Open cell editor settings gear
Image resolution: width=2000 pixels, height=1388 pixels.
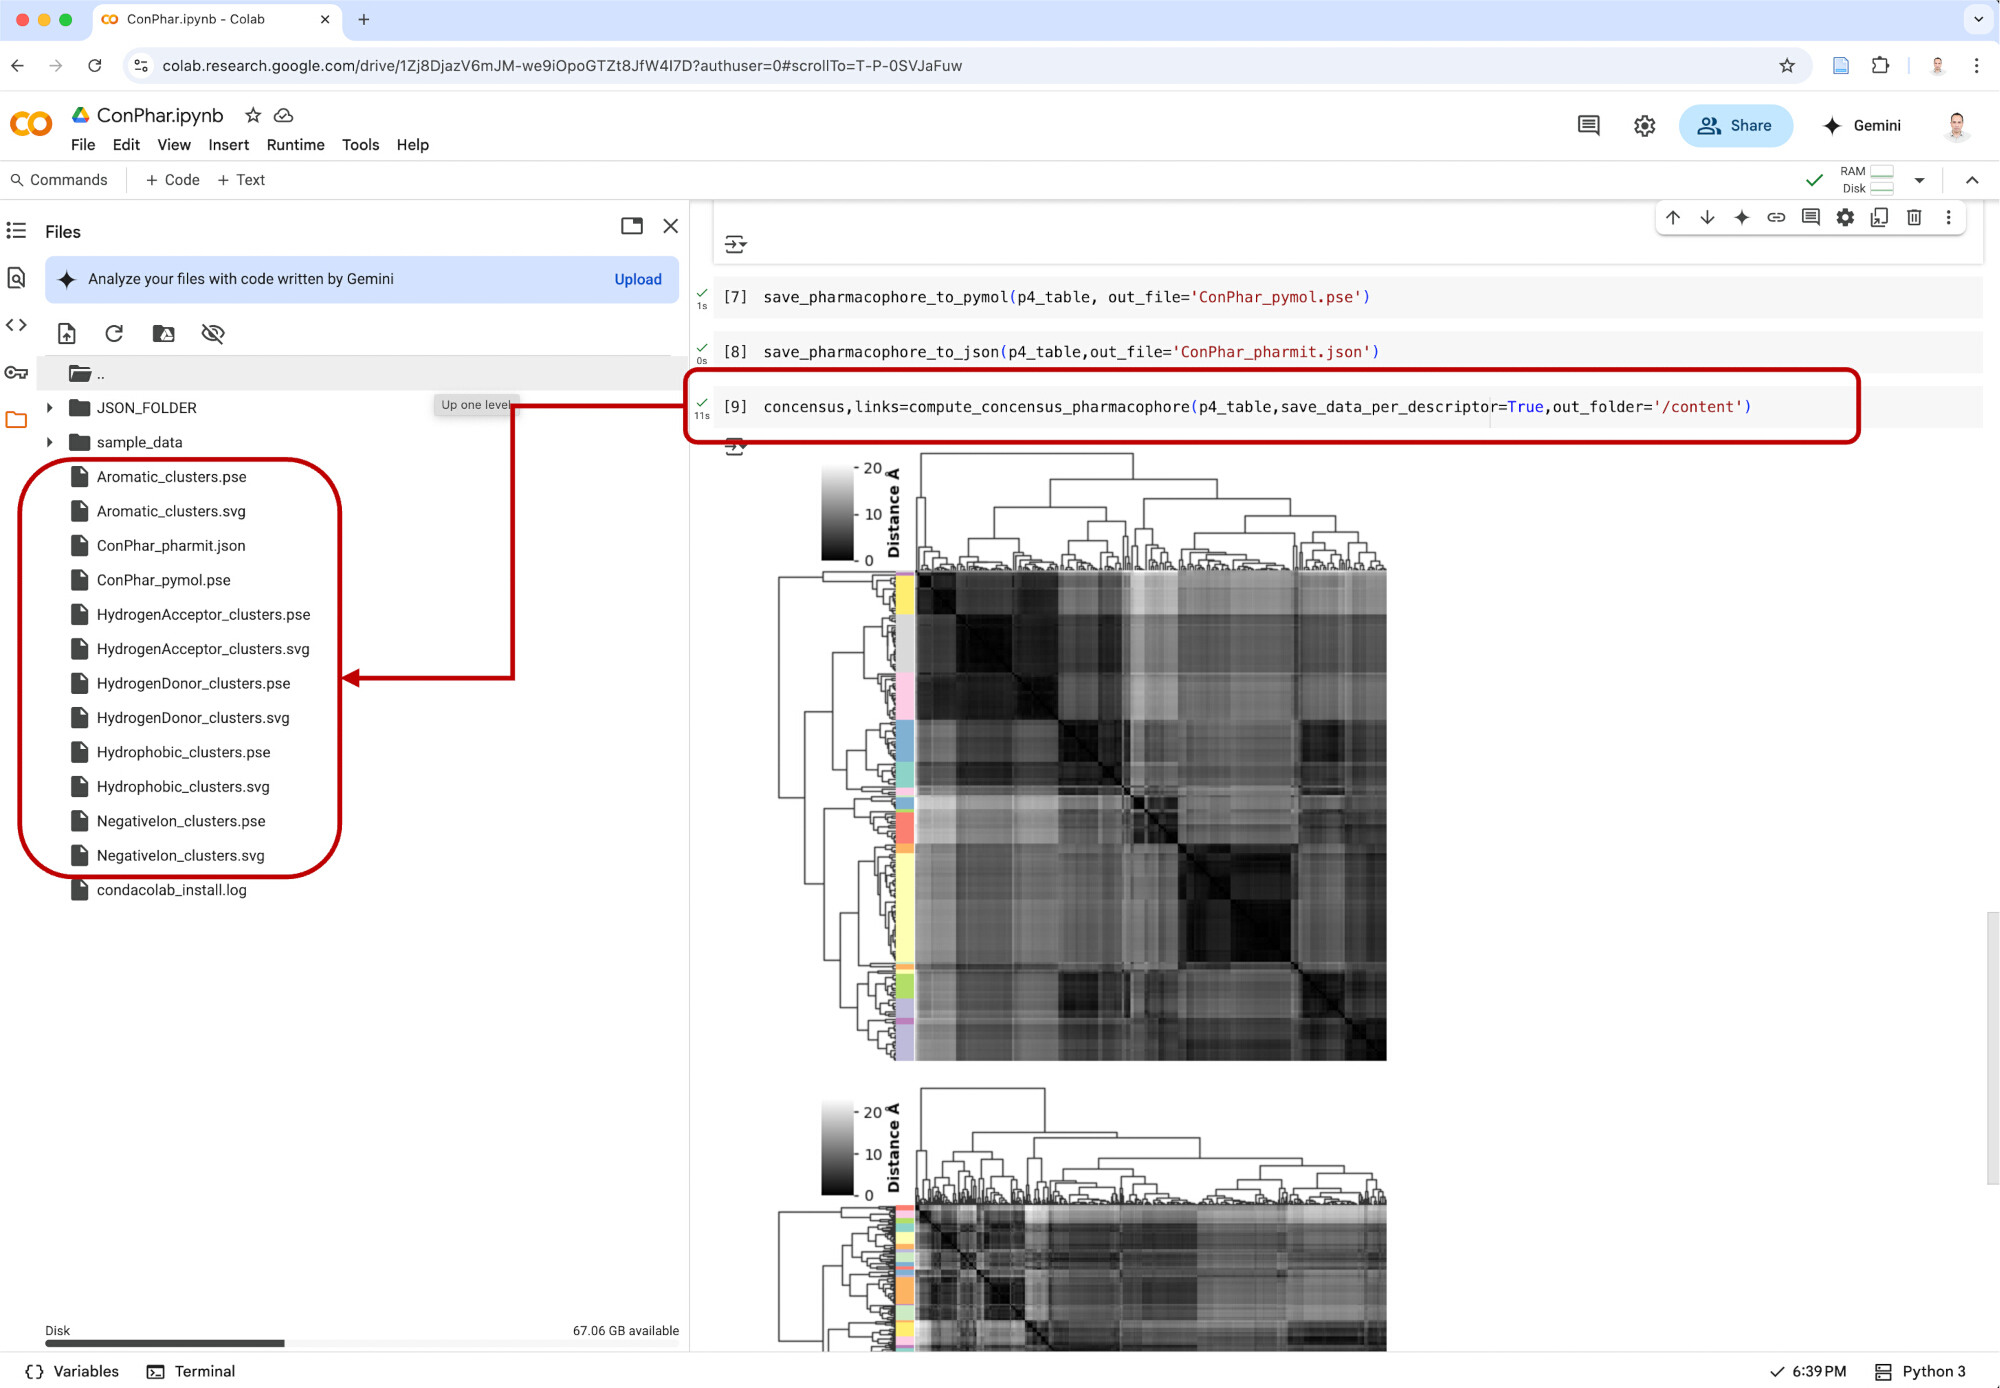(1845, 217)
